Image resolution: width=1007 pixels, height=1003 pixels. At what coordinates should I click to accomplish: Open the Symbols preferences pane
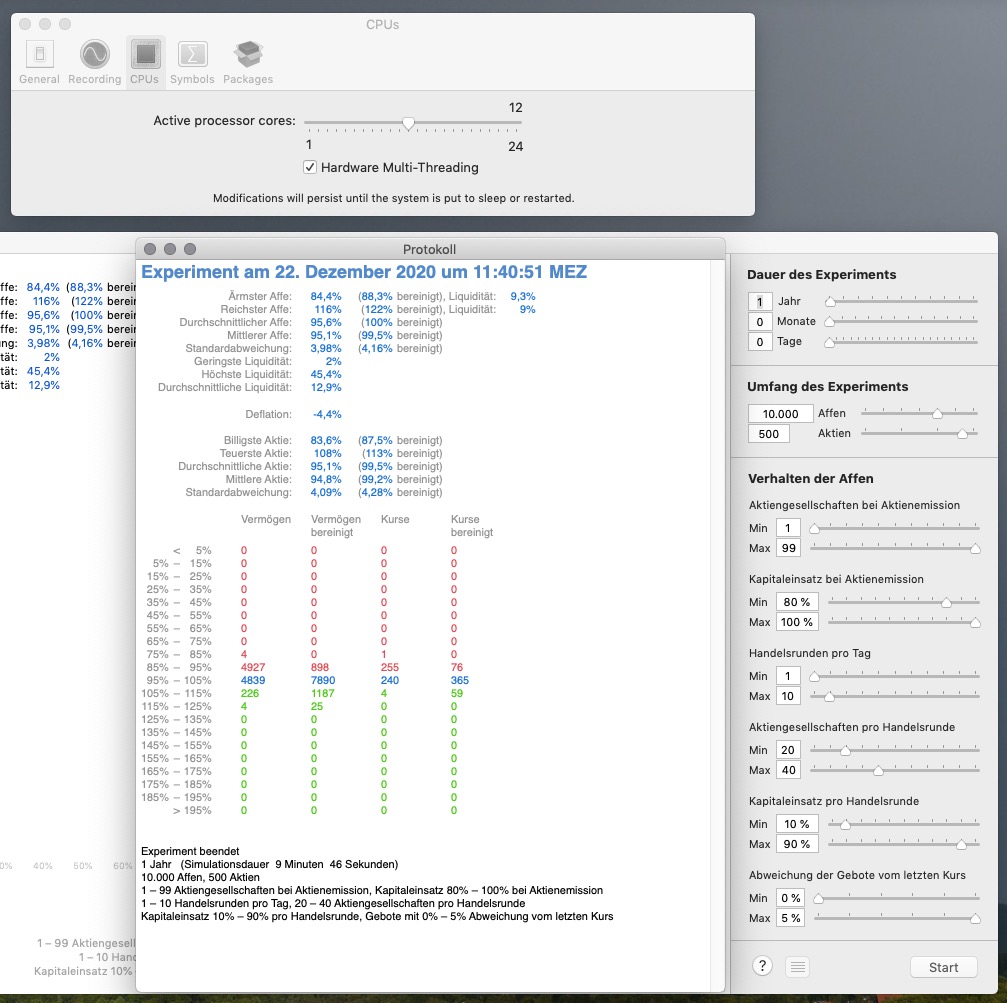(x=192, y=62)
